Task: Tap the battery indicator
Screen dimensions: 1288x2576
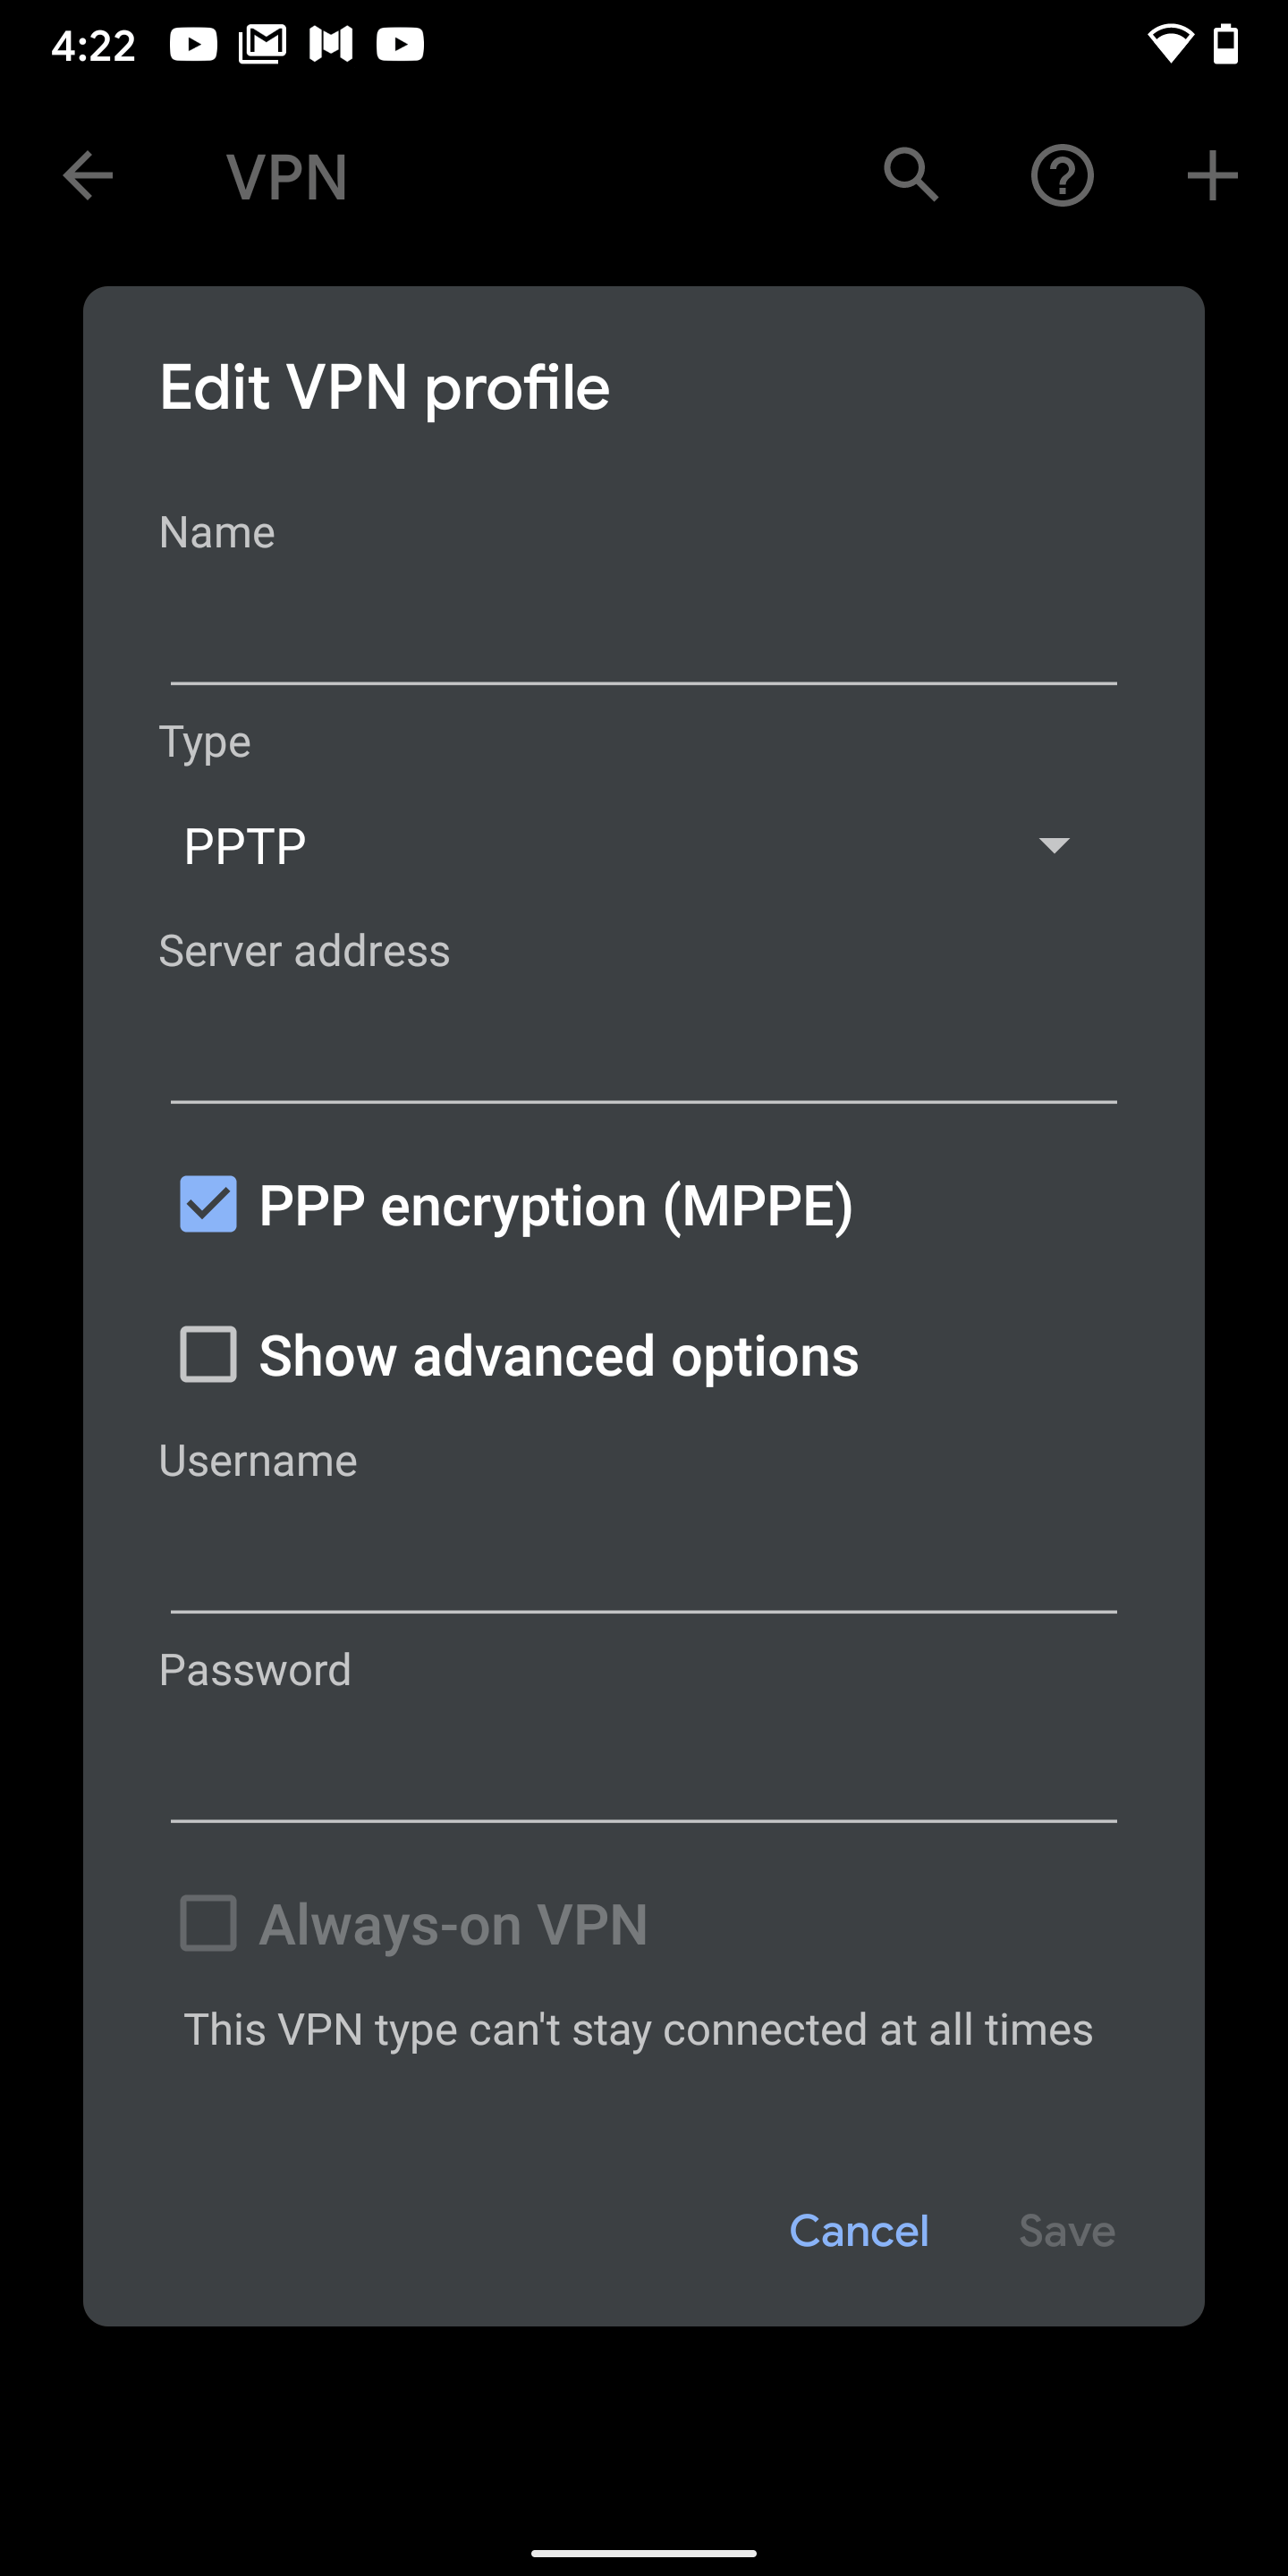Action: (x=1226, y=42)
